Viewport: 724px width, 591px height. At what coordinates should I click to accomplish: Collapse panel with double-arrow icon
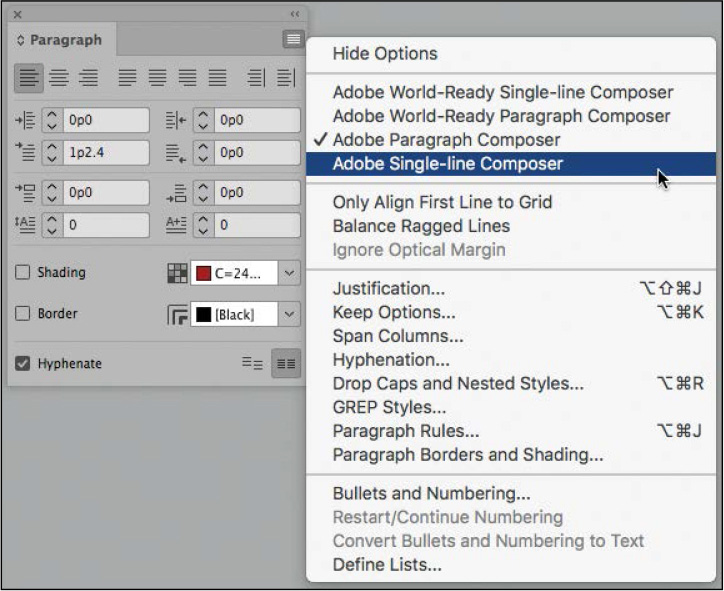pos(295,14)
